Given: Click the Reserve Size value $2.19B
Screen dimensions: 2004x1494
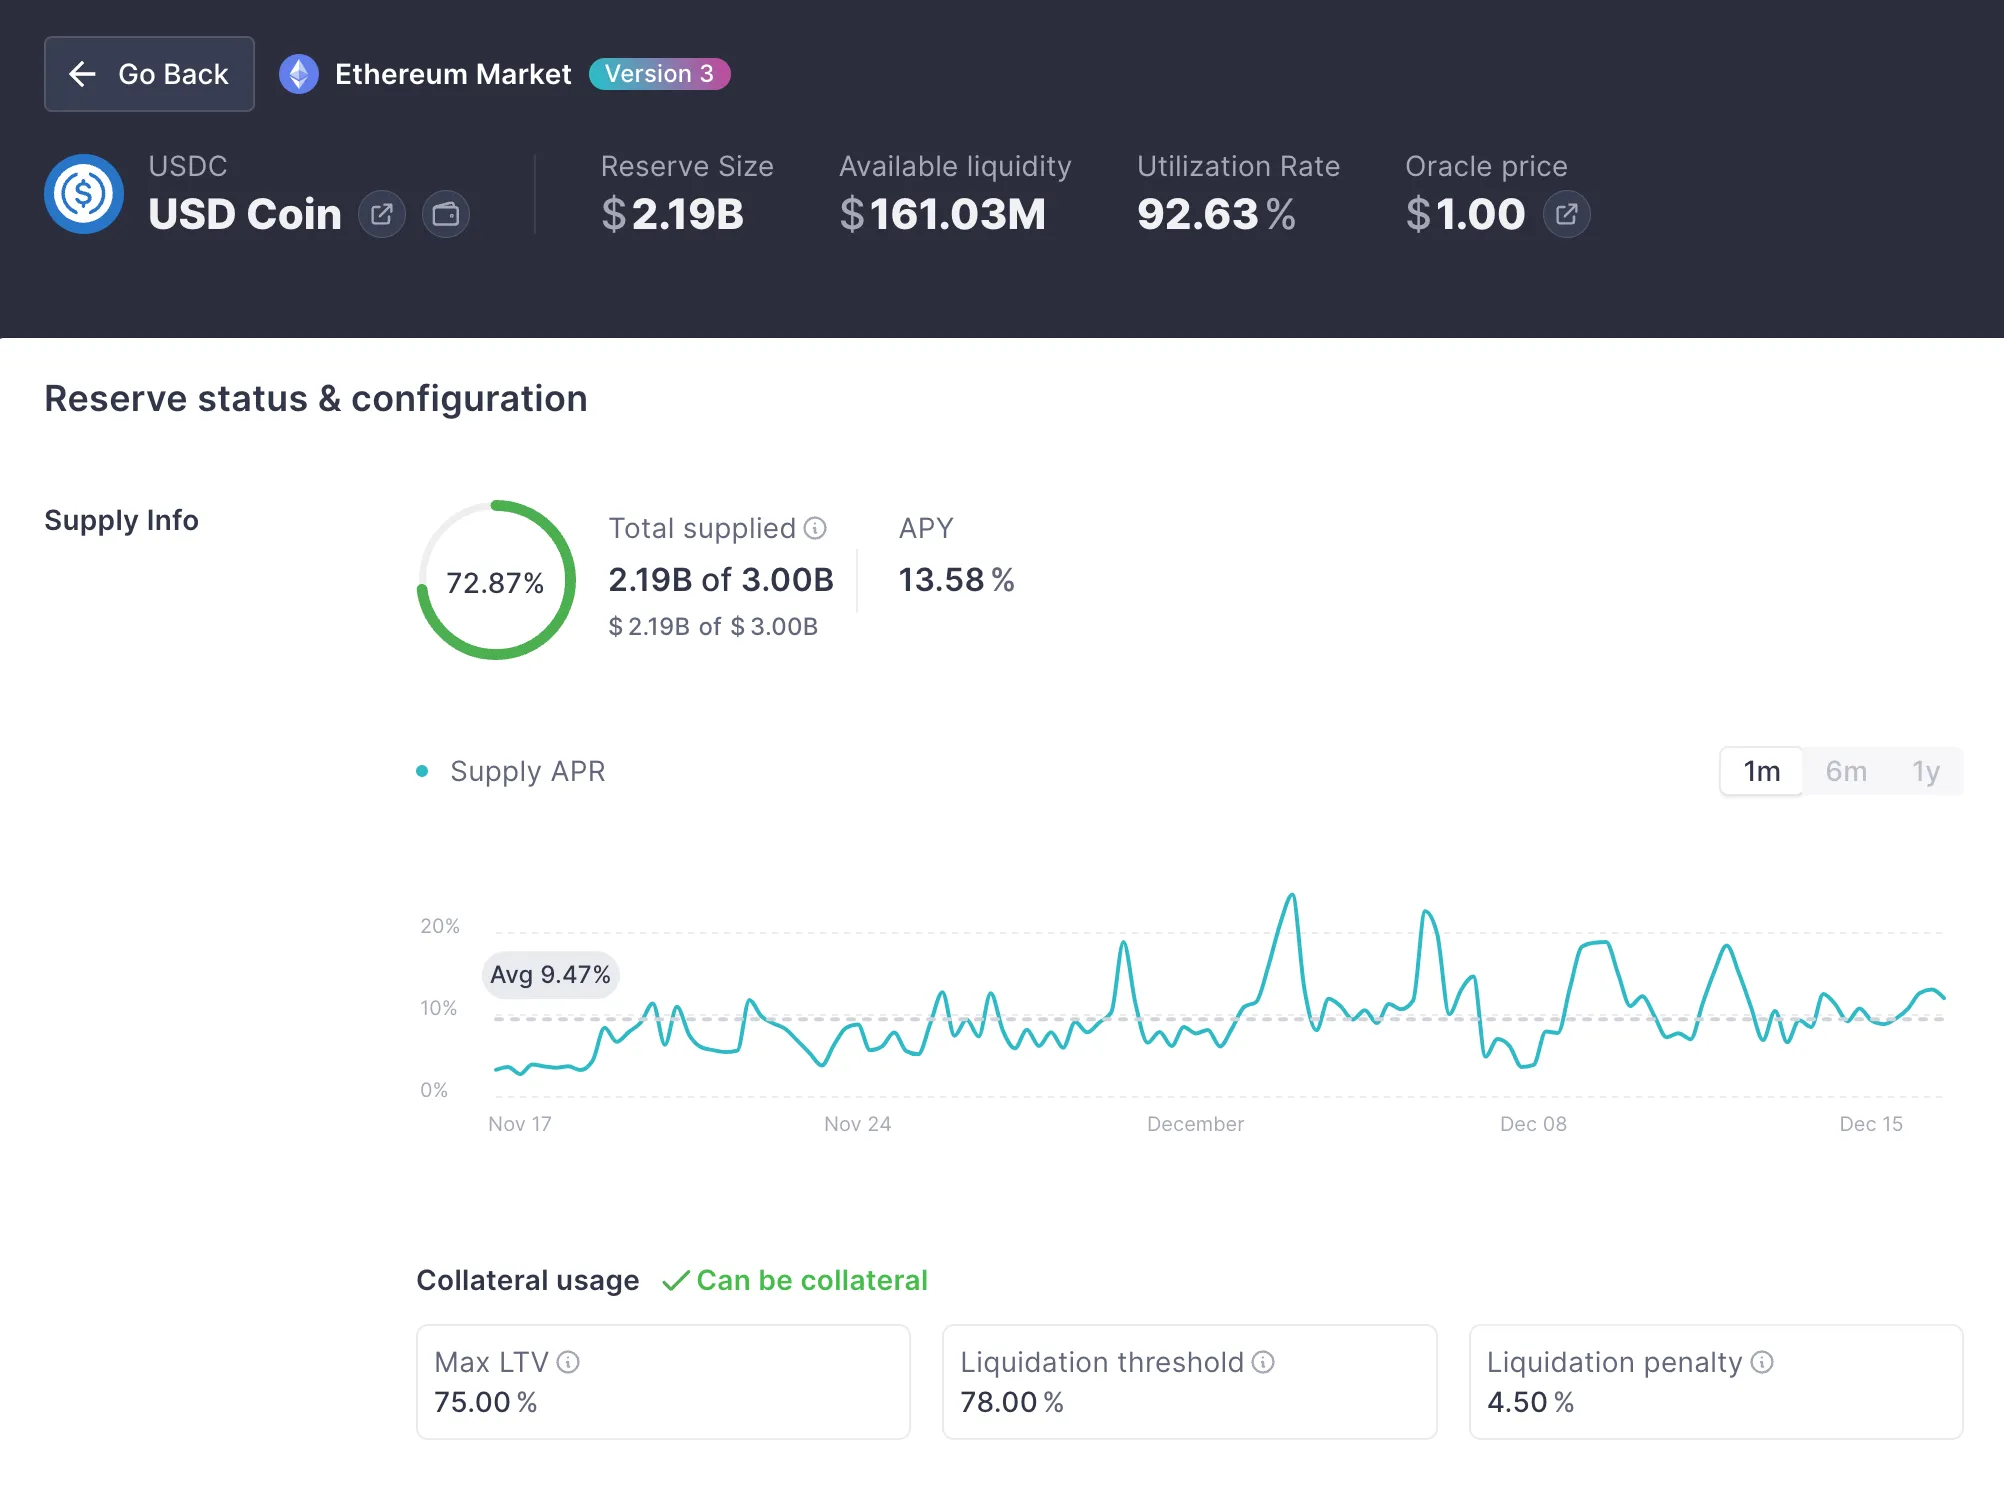Looking at the screenshot, I should click(673, 214).
